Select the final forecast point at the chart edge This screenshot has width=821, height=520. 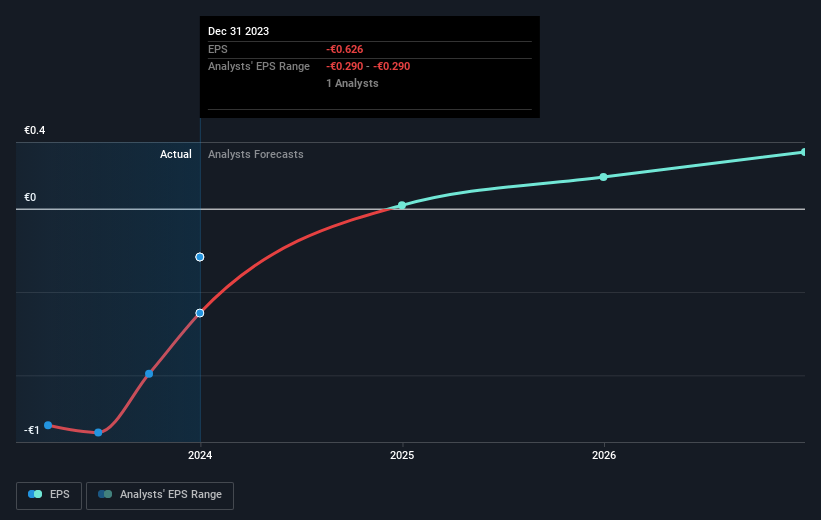pyautogui.click(x=804, y=152)
